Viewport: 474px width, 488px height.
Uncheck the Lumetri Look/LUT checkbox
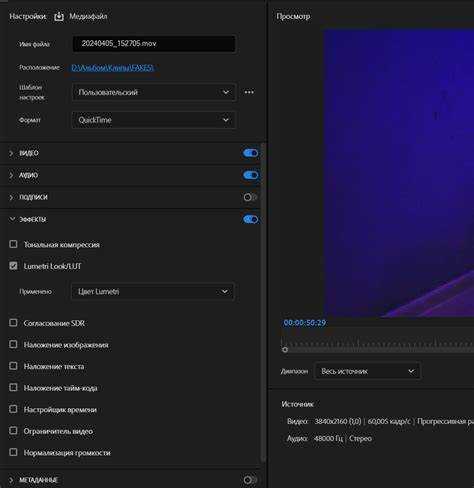coord(13,266)
